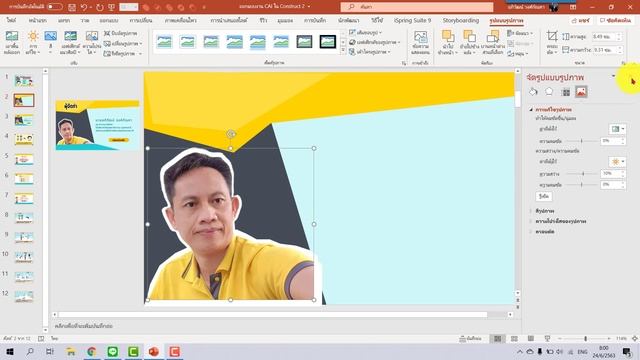This screenshot has height=360, width=640.
Task: Select the Size & Properties pane icon
Action: [x=566, y=92]
